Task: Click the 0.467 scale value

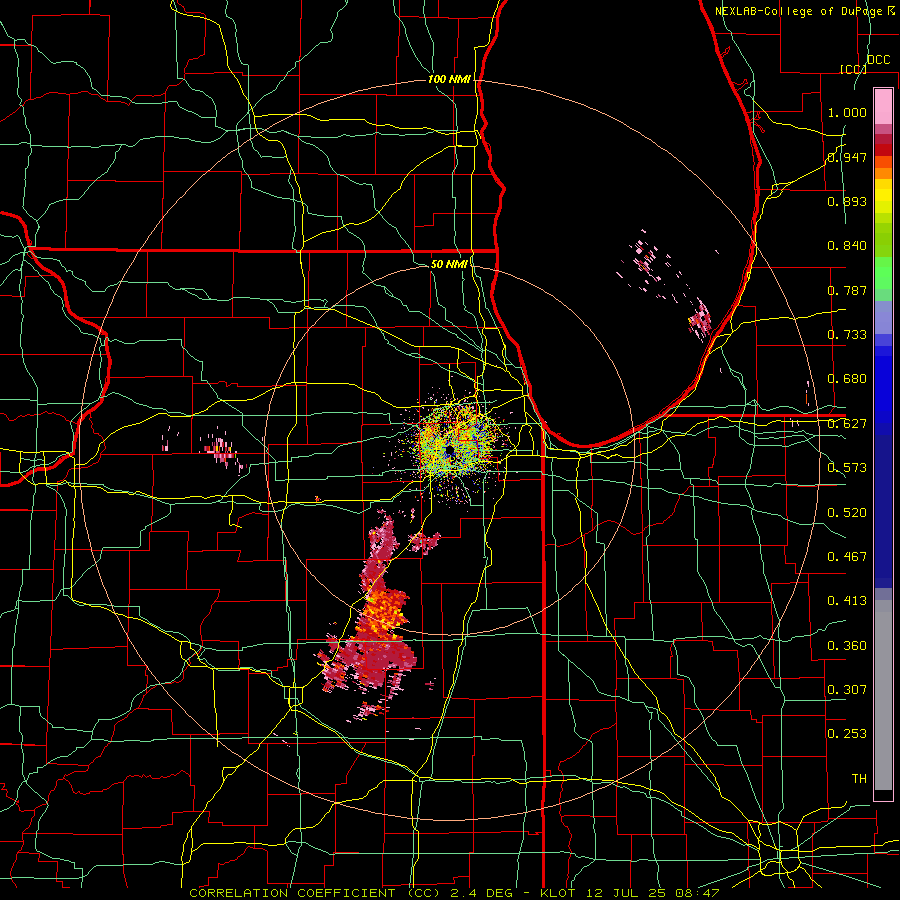Action: coord(847,557)
